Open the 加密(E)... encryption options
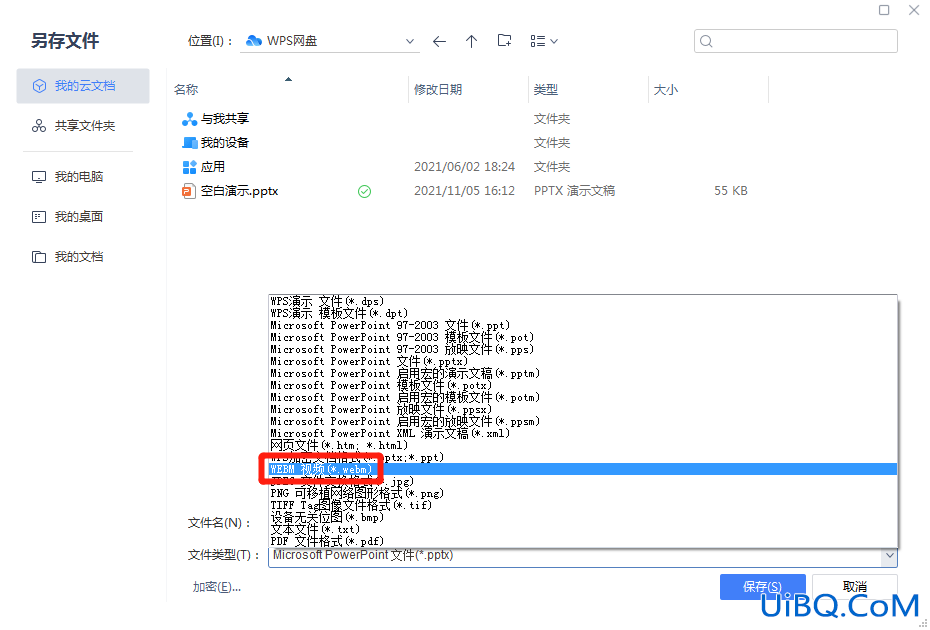 [x=216, y=587]
